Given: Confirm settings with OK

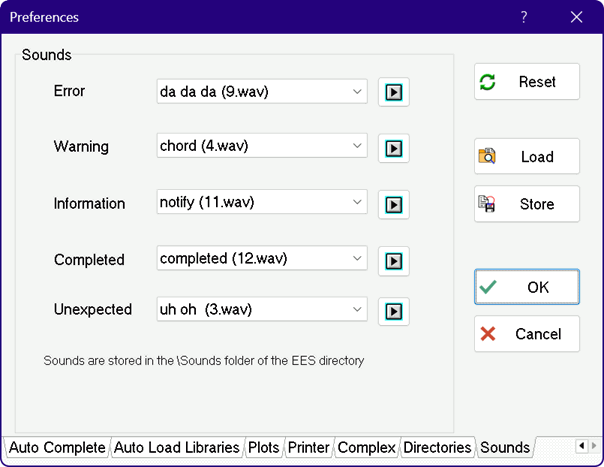Looking at the screenshot, I should coord(526,287).
